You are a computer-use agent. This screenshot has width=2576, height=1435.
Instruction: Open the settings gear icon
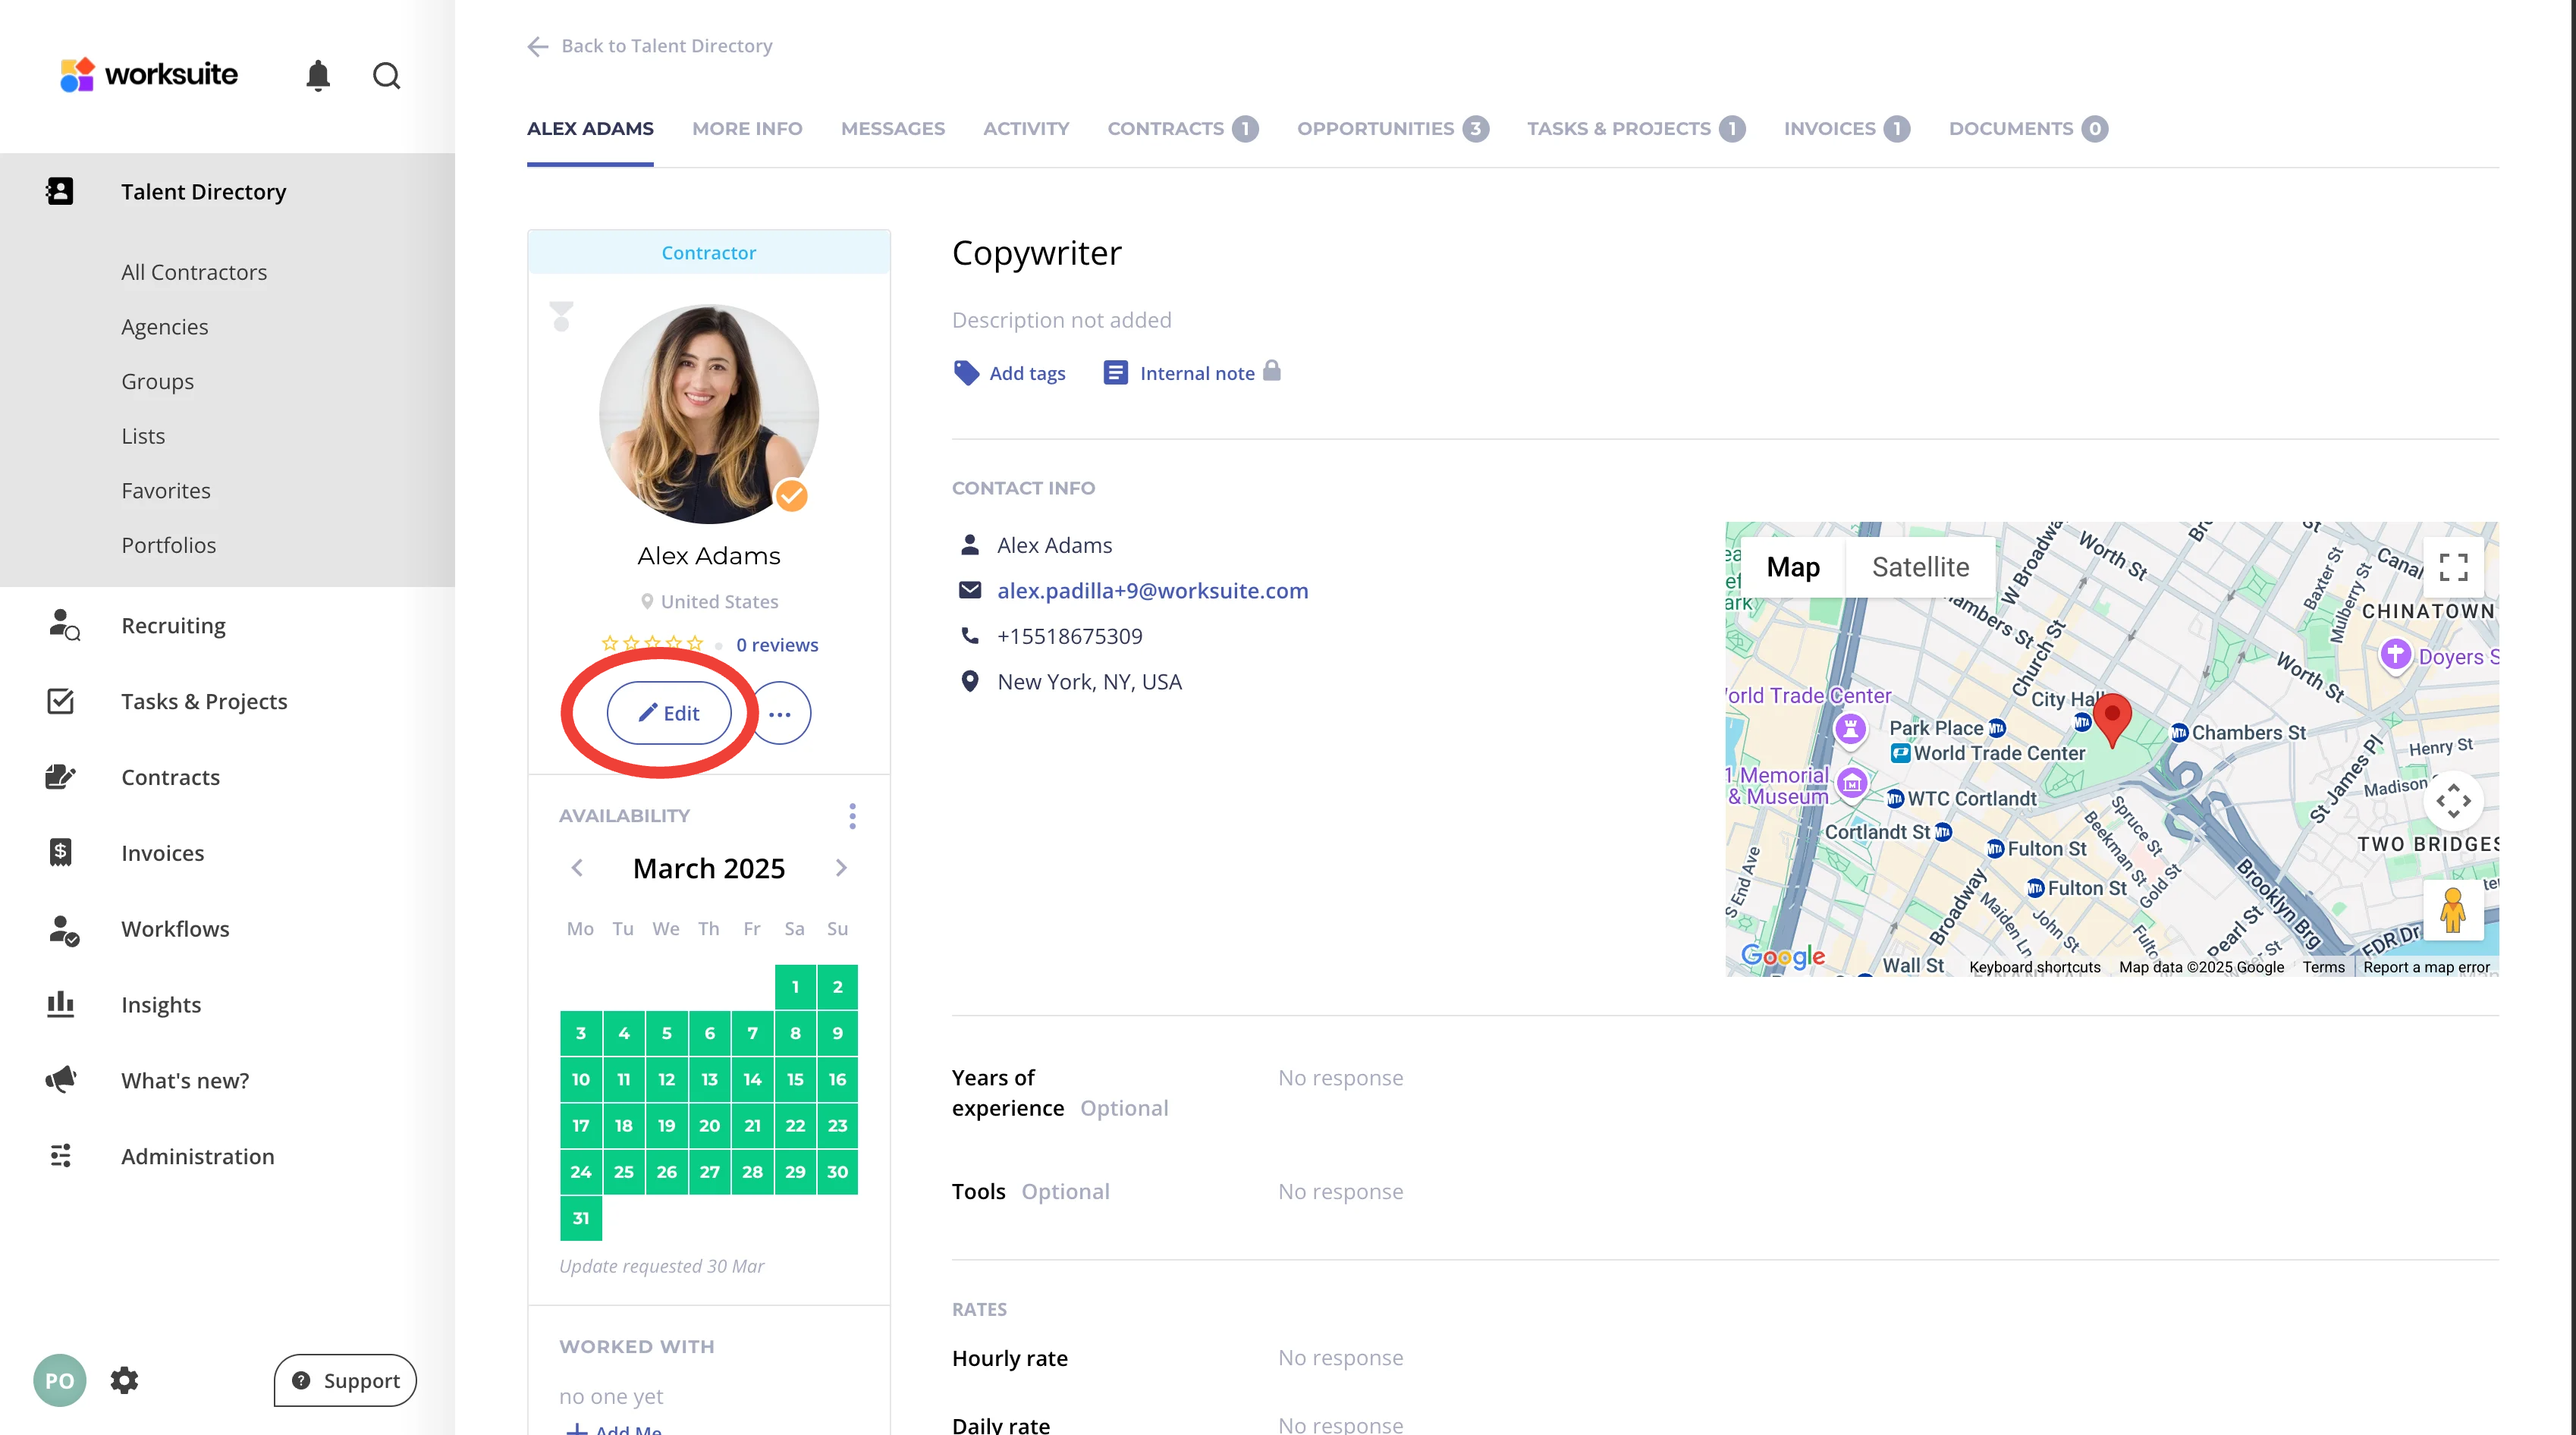124,1380
